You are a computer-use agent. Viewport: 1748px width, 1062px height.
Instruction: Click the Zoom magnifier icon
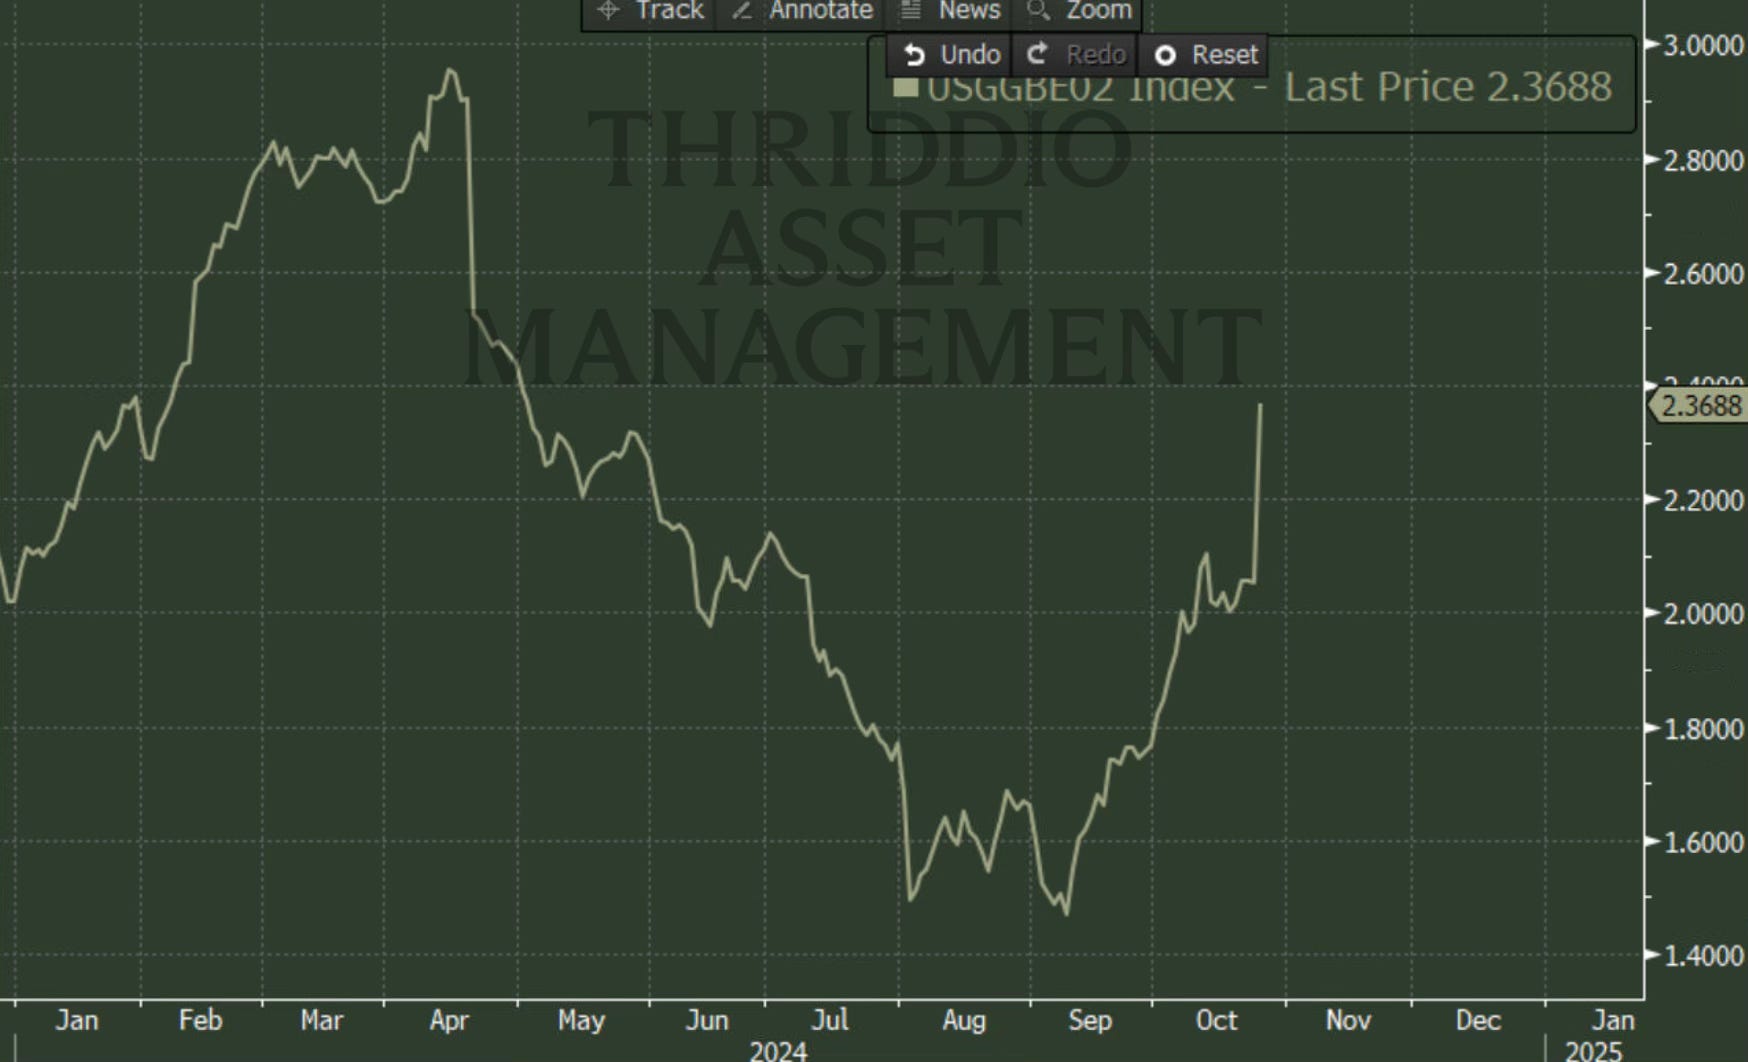click(1038, 11)
